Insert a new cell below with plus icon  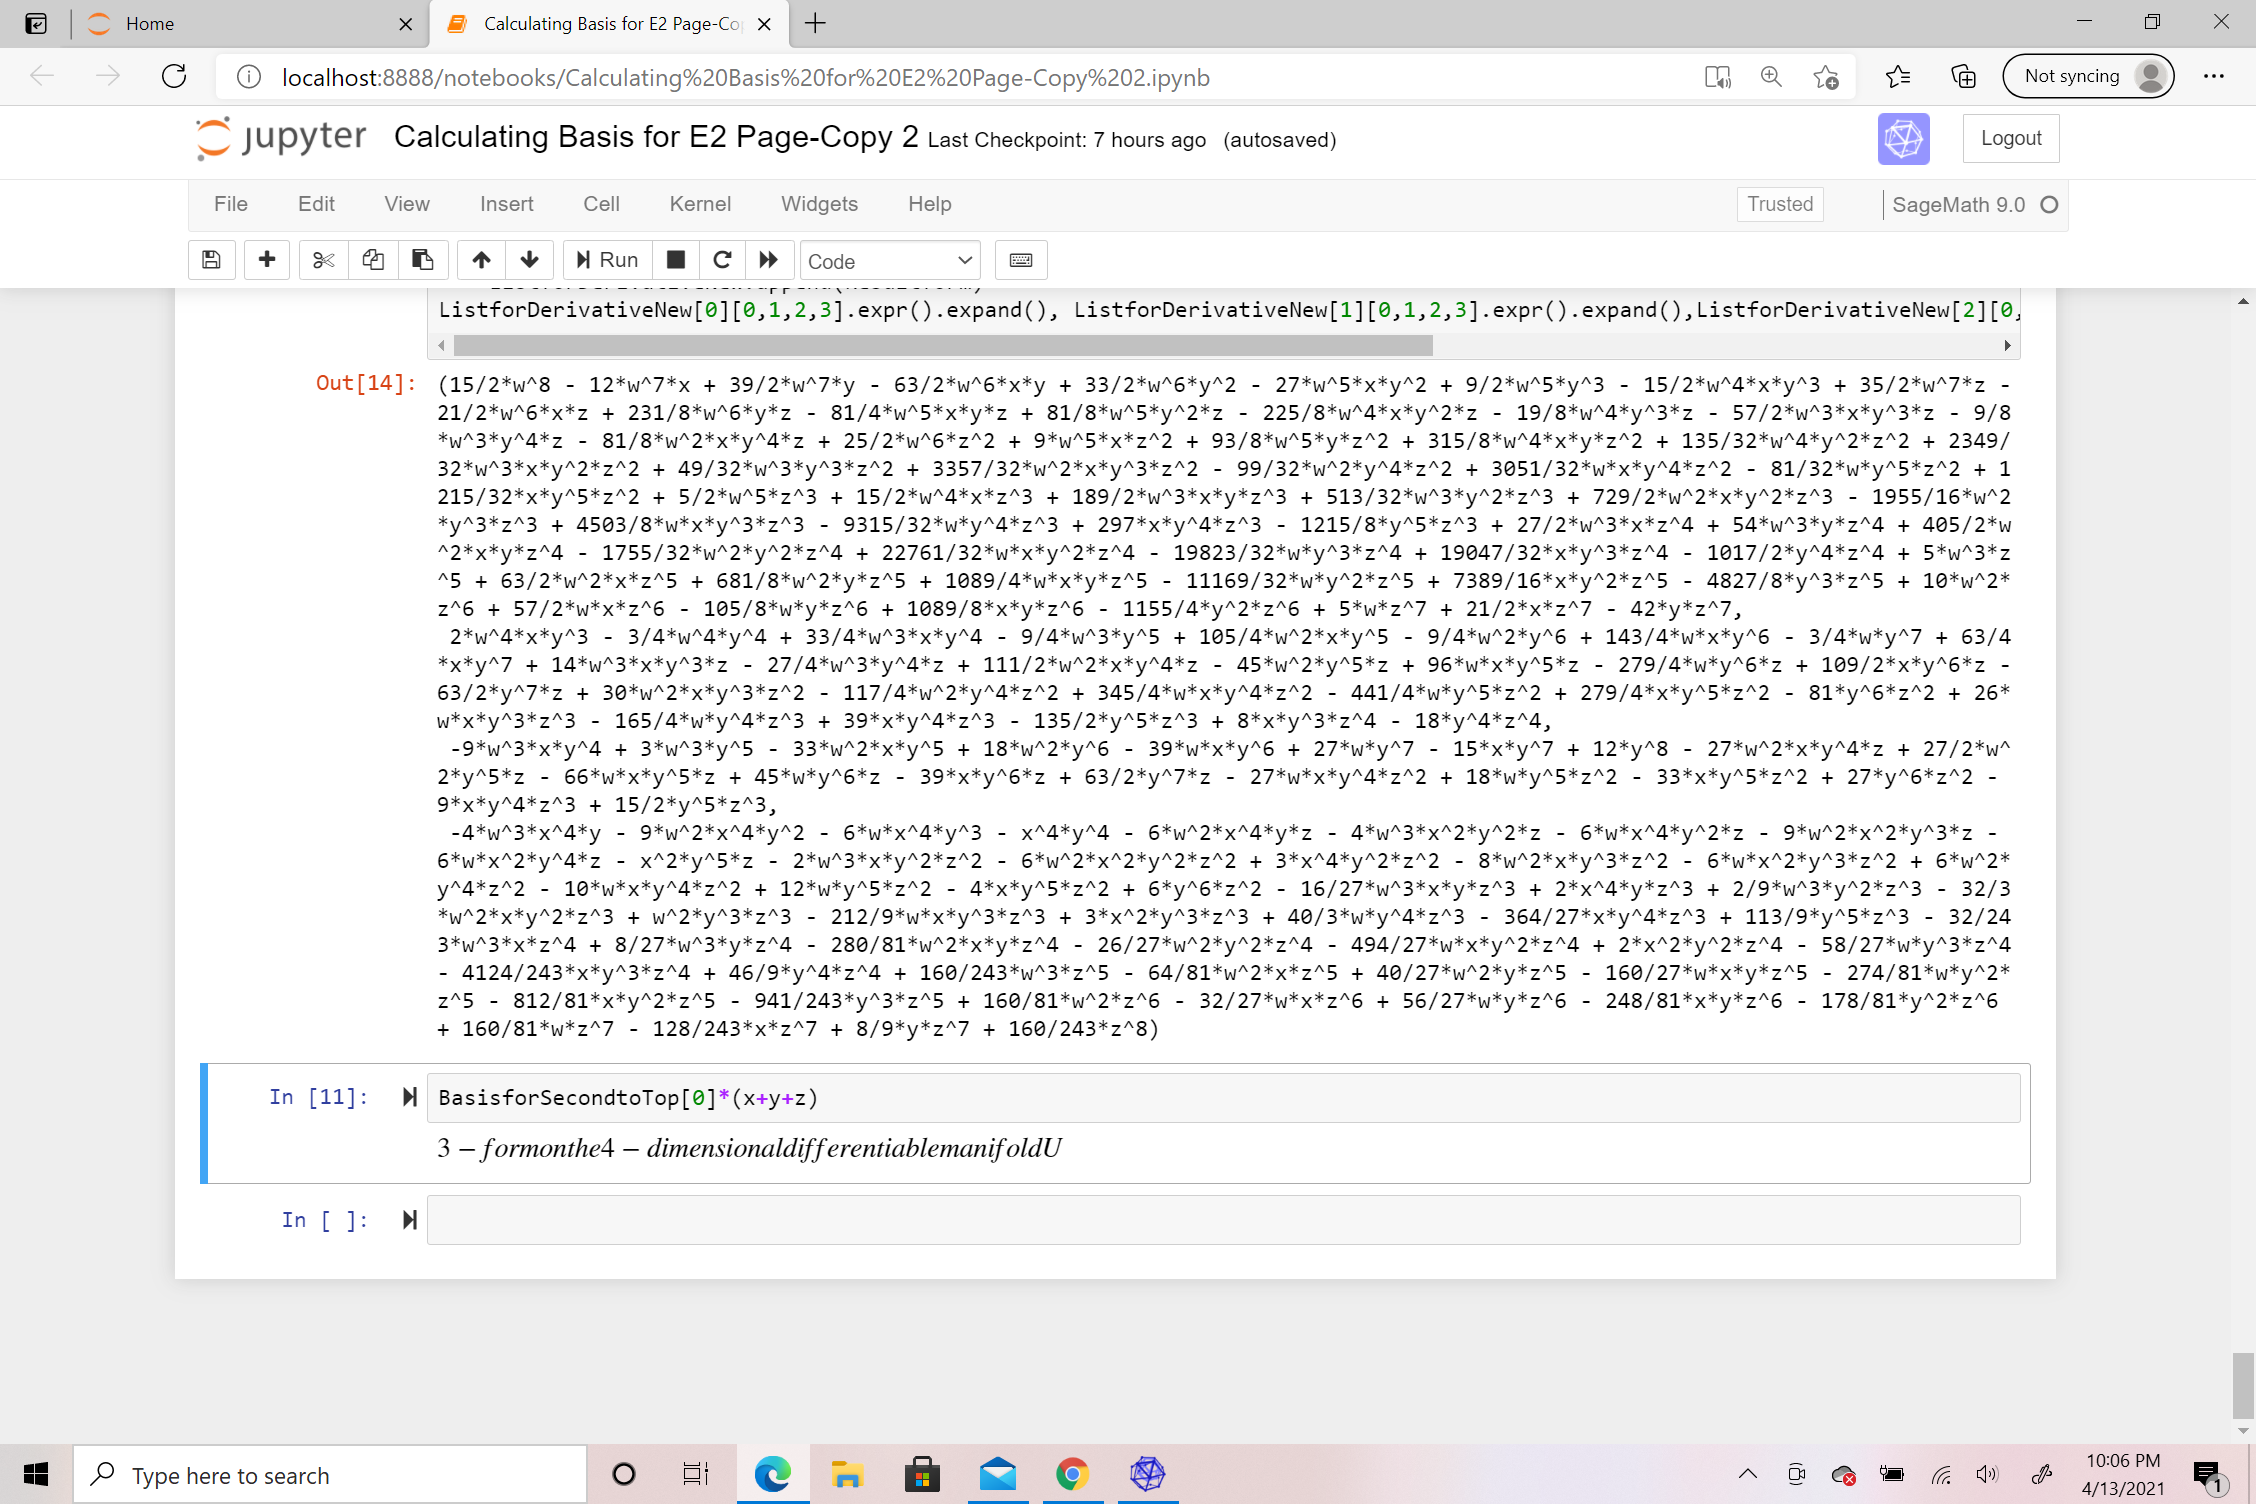point(267,260)
